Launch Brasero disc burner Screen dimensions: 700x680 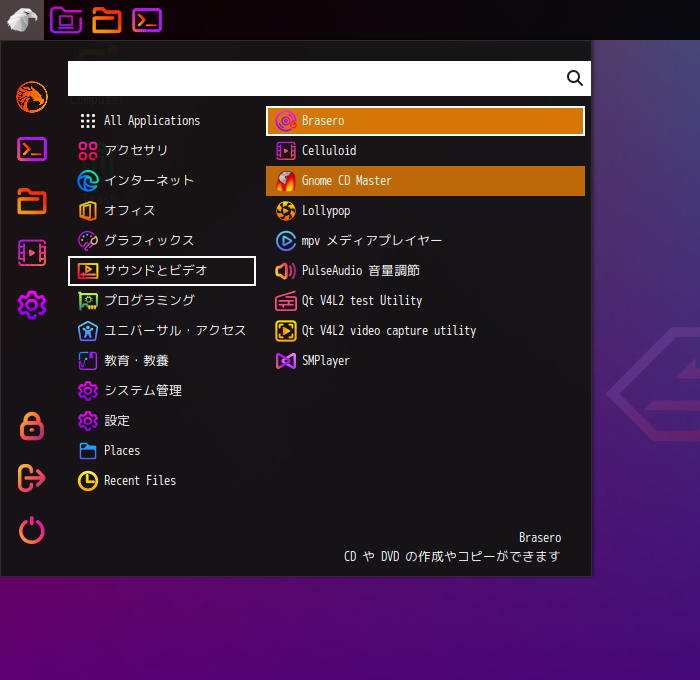425,121
